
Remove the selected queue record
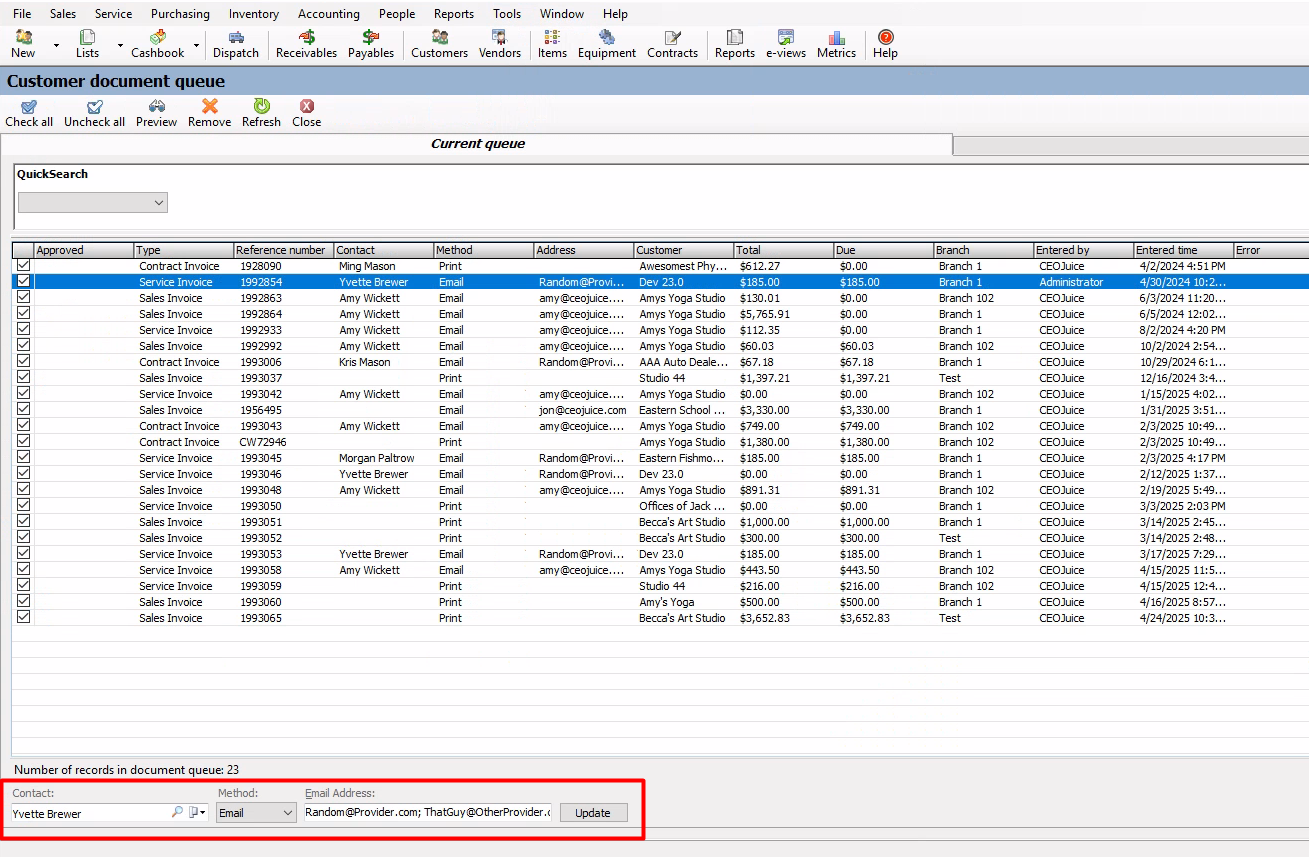click(209, 113)
